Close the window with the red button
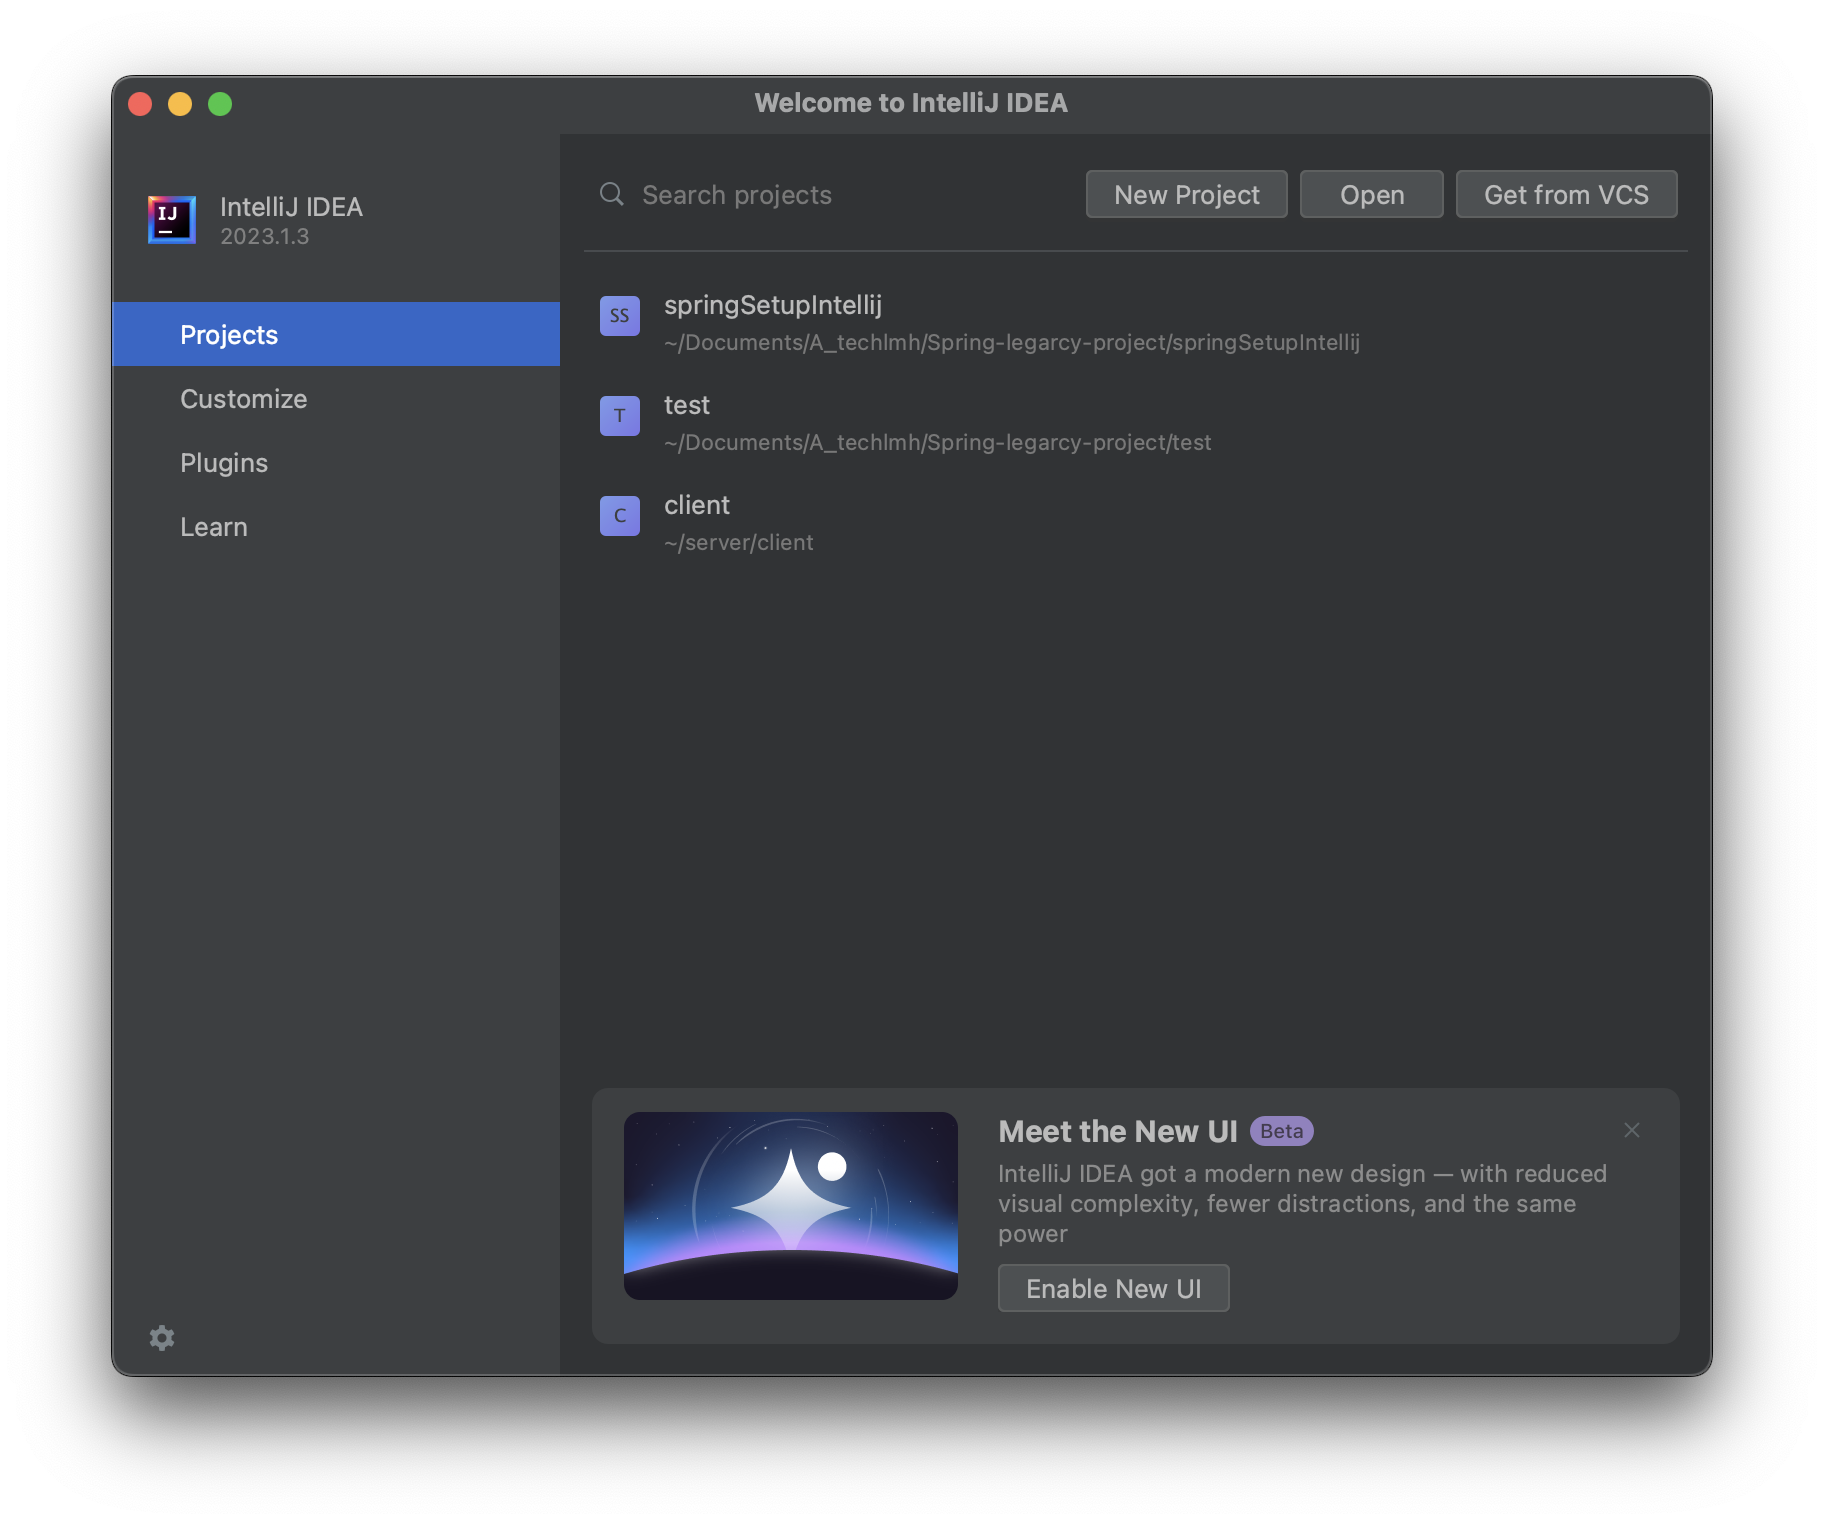The image size is (1824, 1524). [140, 104]
